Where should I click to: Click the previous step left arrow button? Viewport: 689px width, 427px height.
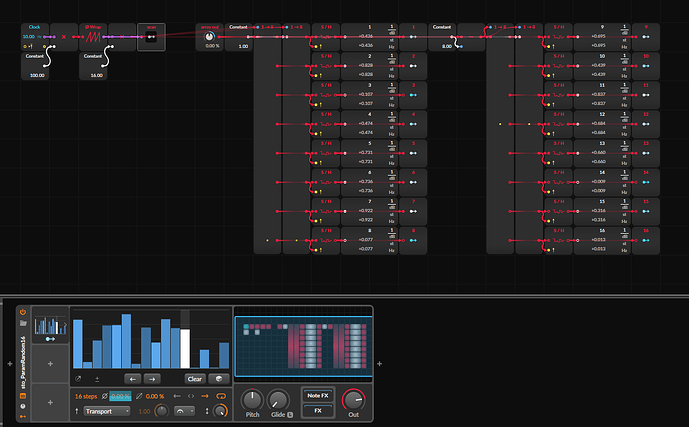coord(132,379)
